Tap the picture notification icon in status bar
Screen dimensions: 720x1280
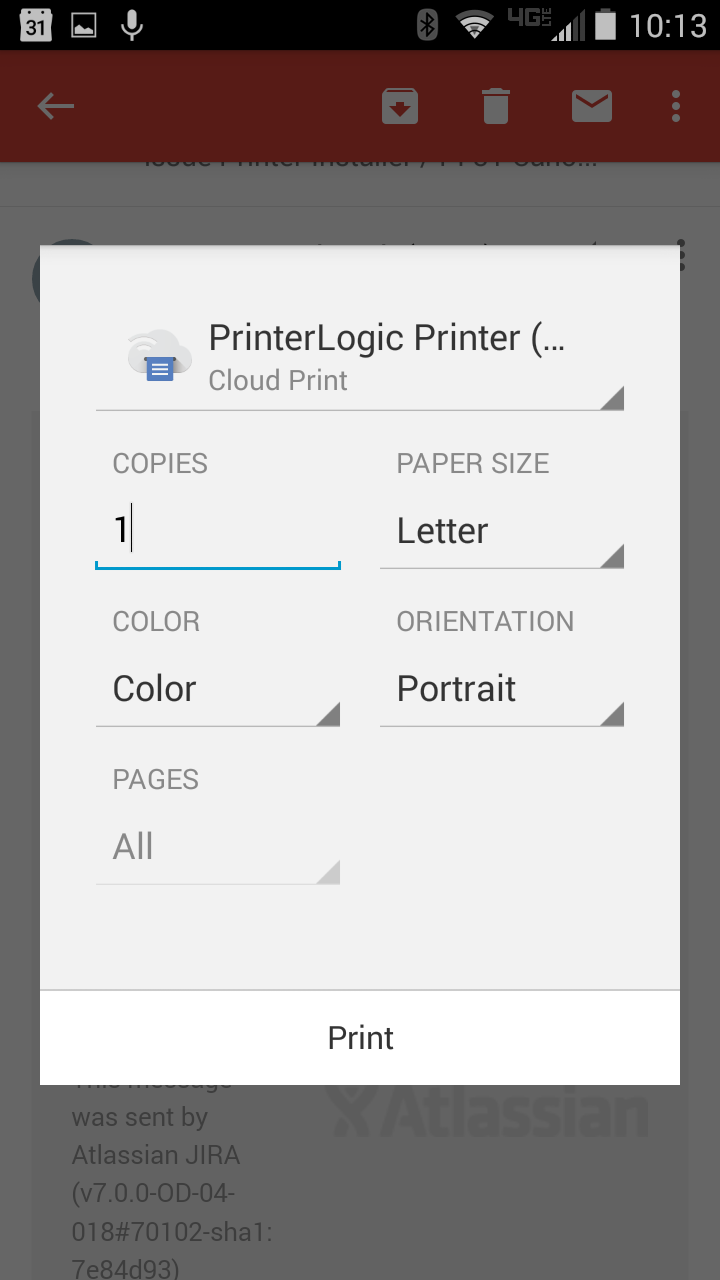coord(84,25)
